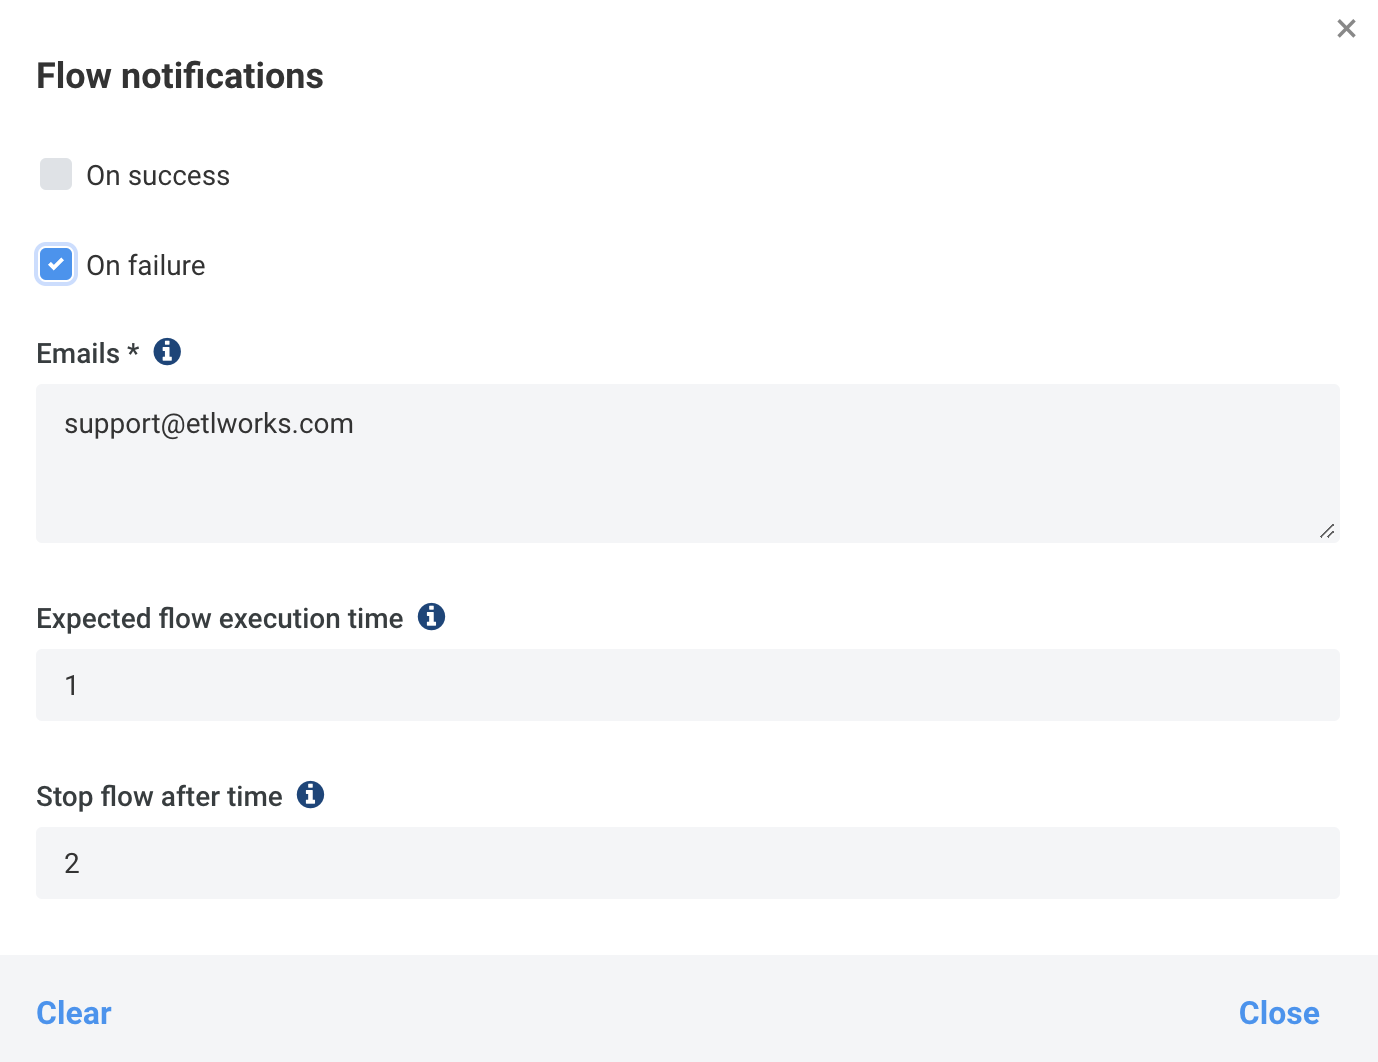Click the Expected flow execution time info icon
This screenshot has width=1378, height=1062.
431,617
